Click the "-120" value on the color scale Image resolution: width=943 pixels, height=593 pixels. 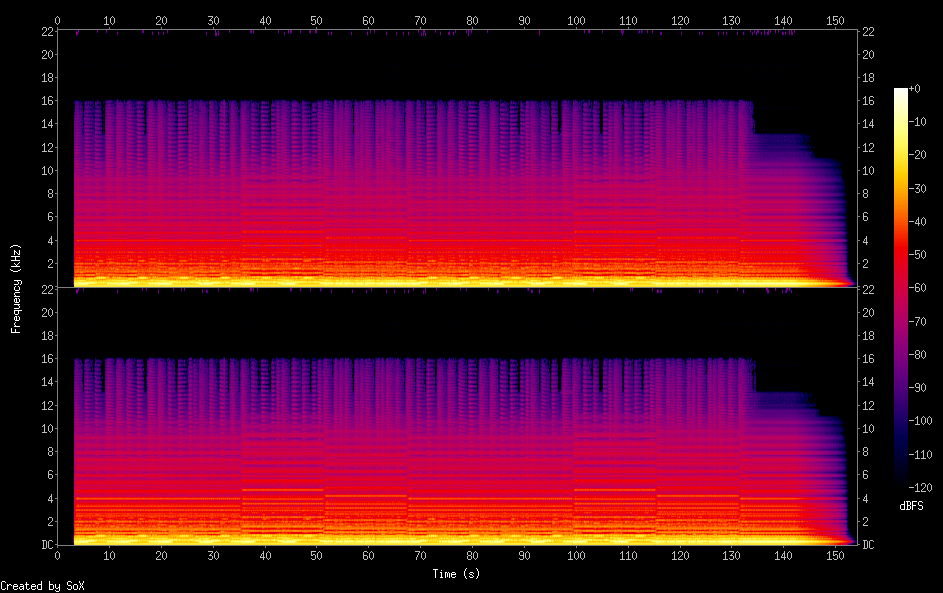click(921, 487)
